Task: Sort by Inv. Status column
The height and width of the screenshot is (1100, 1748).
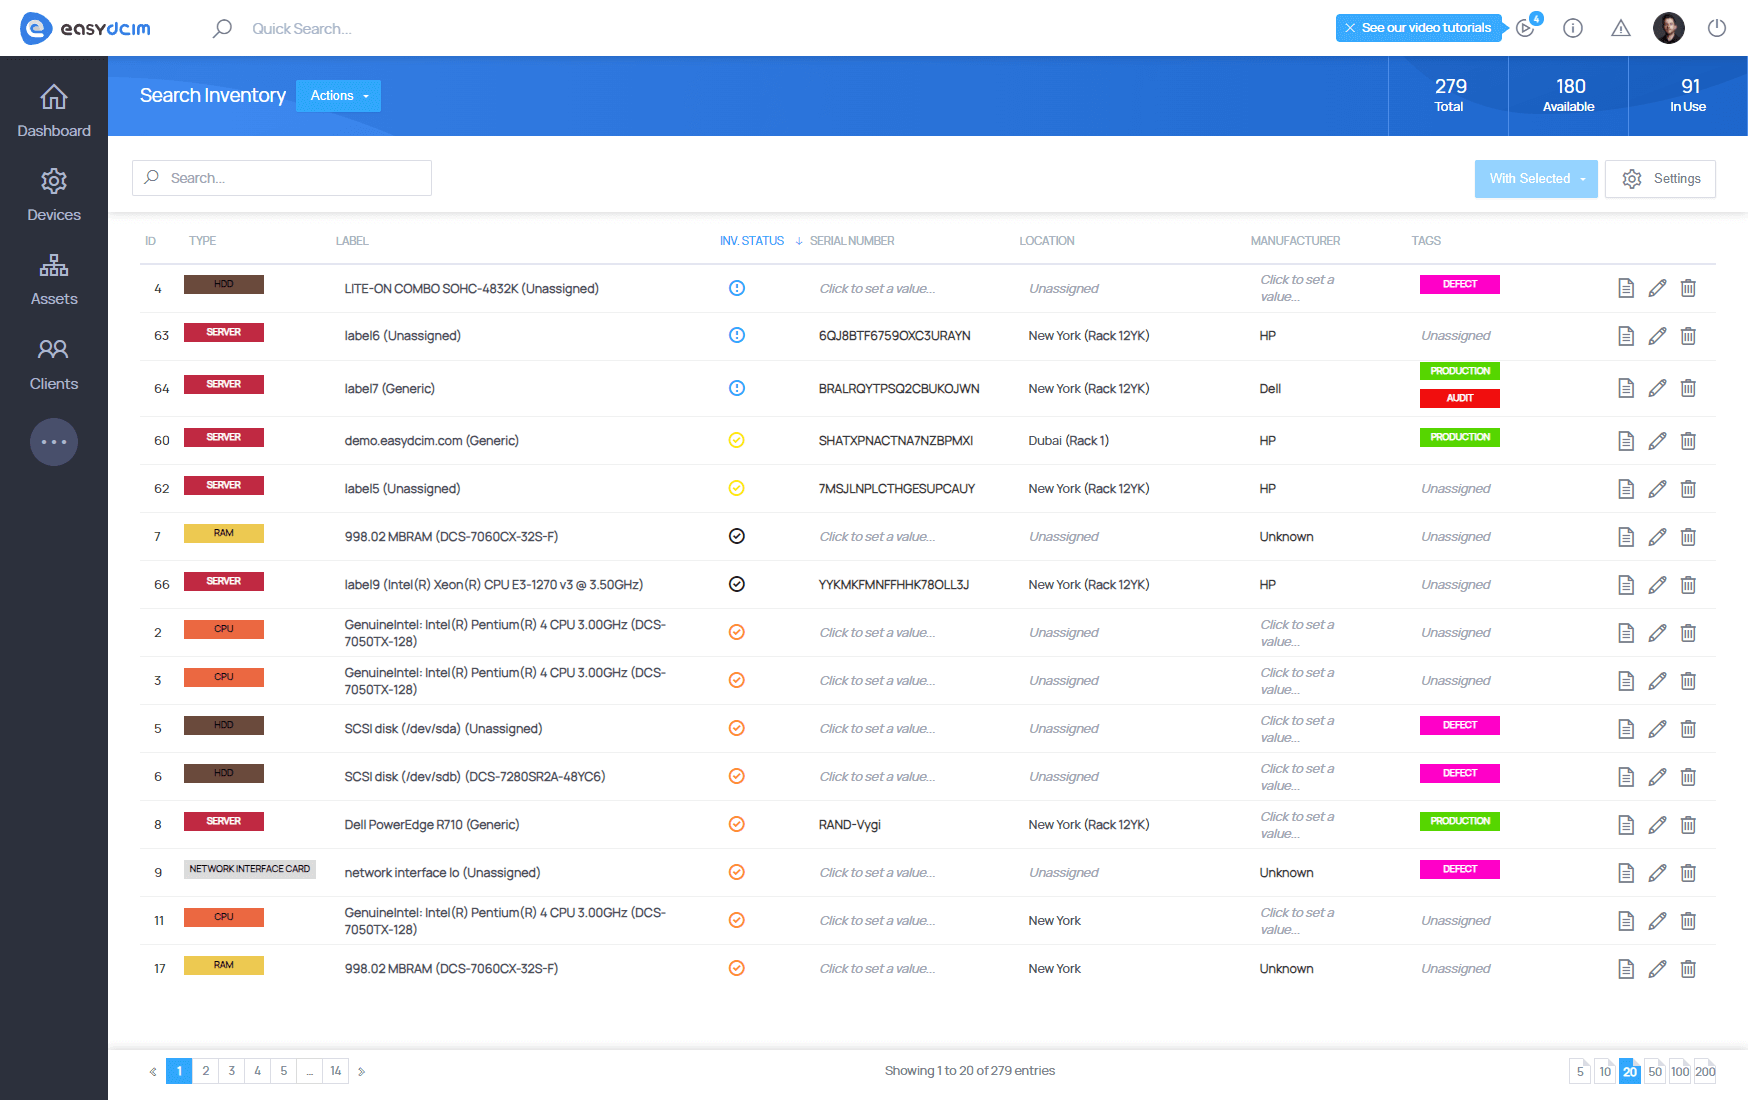Action: coord(752,241)
